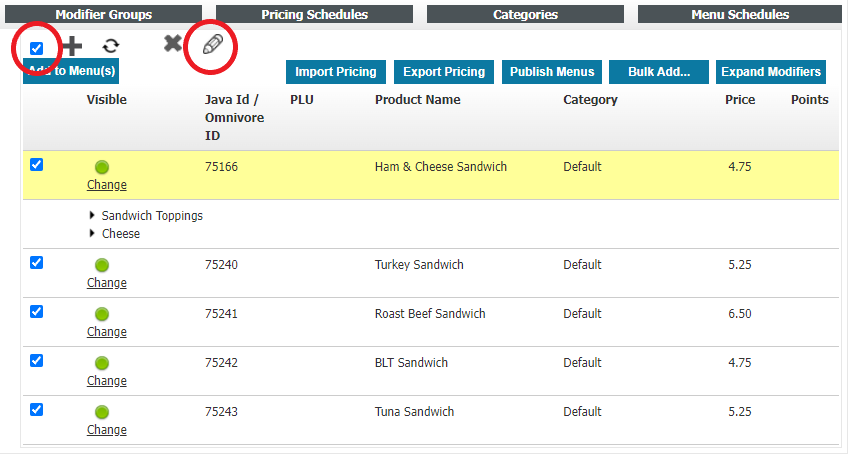Click the Product Name column header
Image resolution: width=849 pixels, height=475 pixels.
417,100
